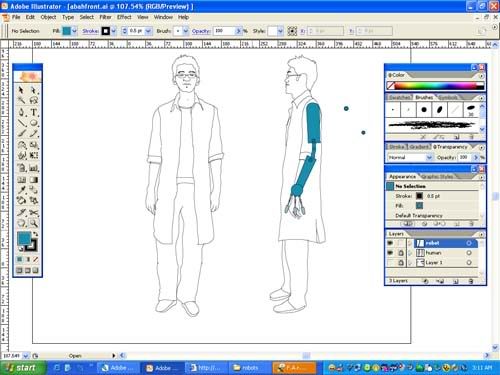Select the Hand tool
This screenshot has width=500, height=375.
click(21, 223)
